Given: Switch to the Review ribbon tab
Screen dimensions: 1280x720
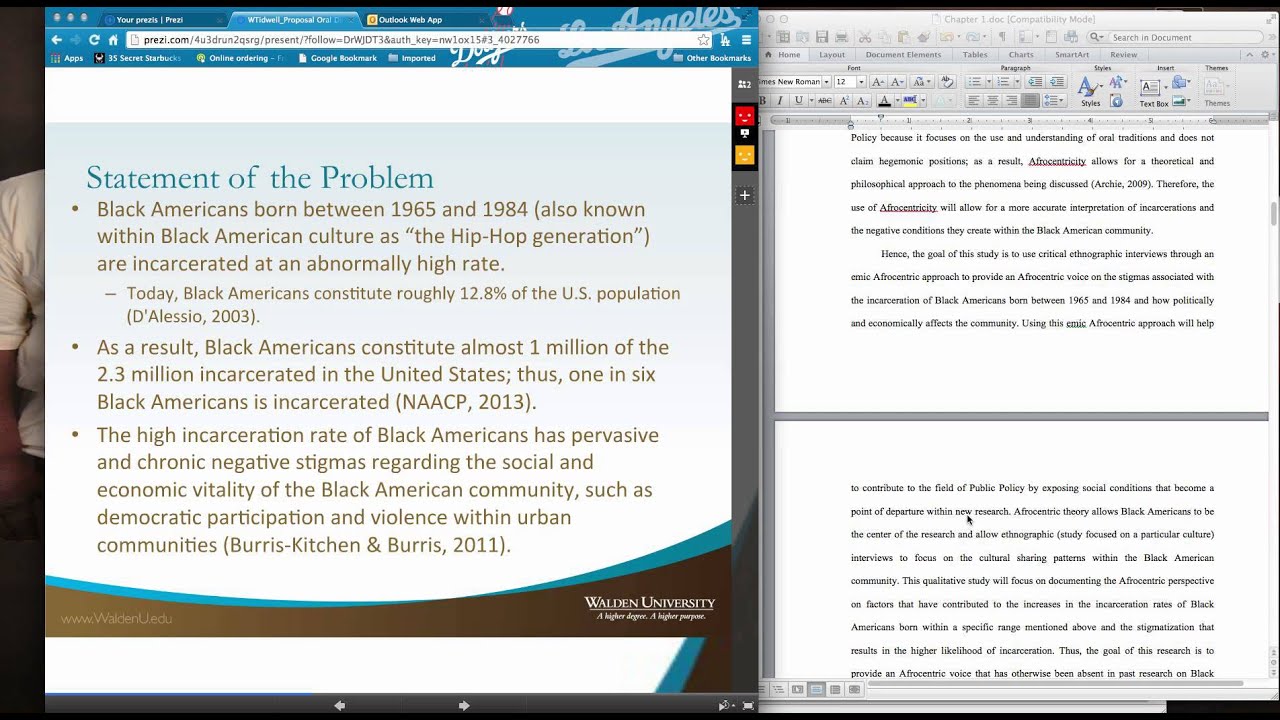Looking at the screenshot, I should click(x=1123, y=55).
